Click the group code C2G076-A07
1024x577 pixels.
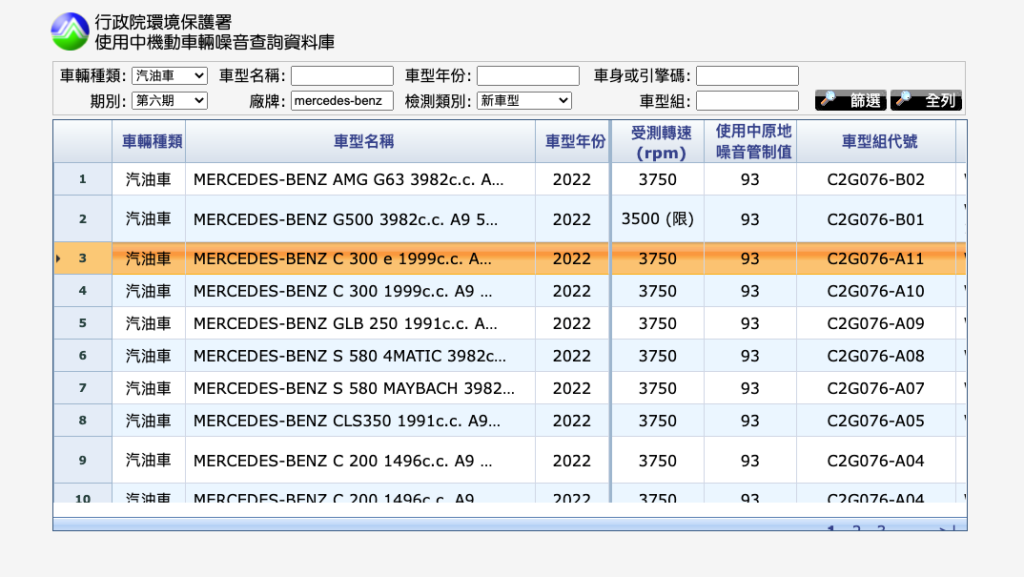[876, 388]
